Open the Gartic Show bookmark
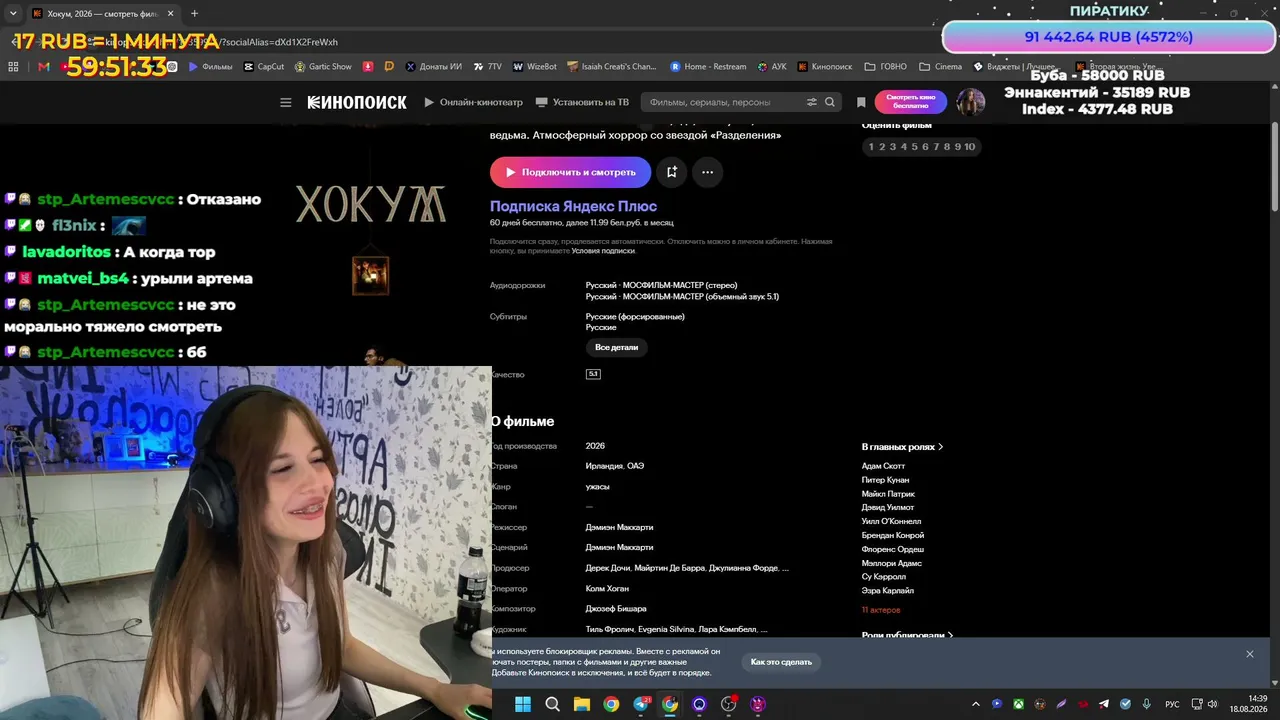Image resolution: width=1280 pixels, height=720 pixels. [322, 67]
